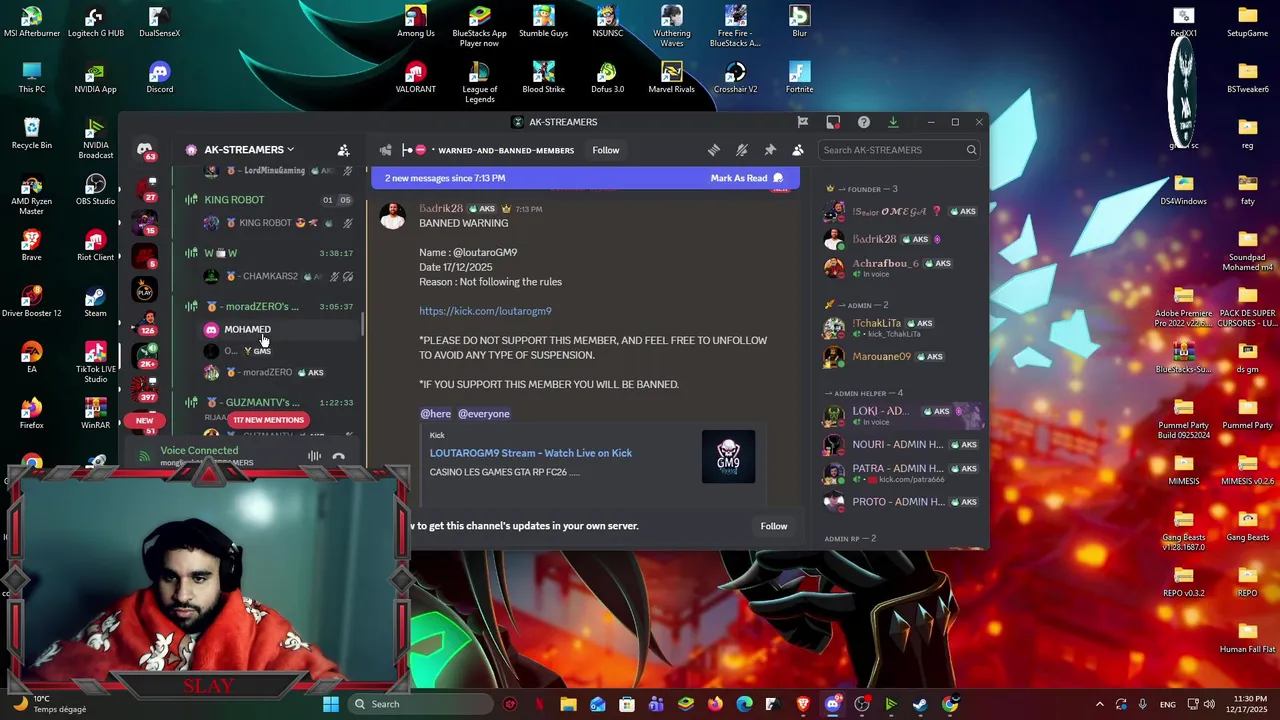Open the Marvel Rivals desktop icon
Viewport: 1280px width, 720px height.
[671, 78]
